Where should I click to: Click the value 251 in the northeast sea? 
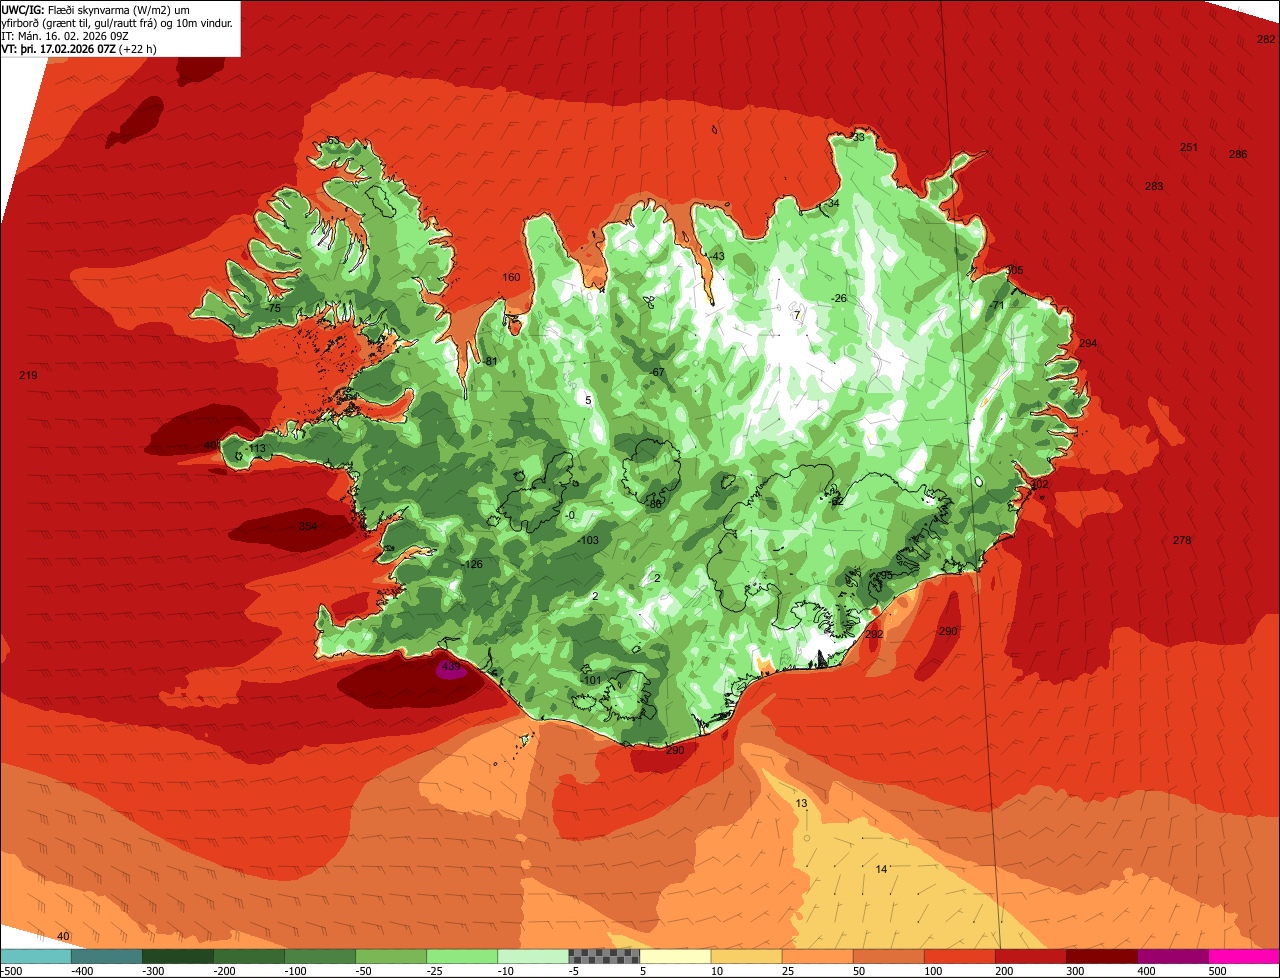click(x=1188, y=147)
